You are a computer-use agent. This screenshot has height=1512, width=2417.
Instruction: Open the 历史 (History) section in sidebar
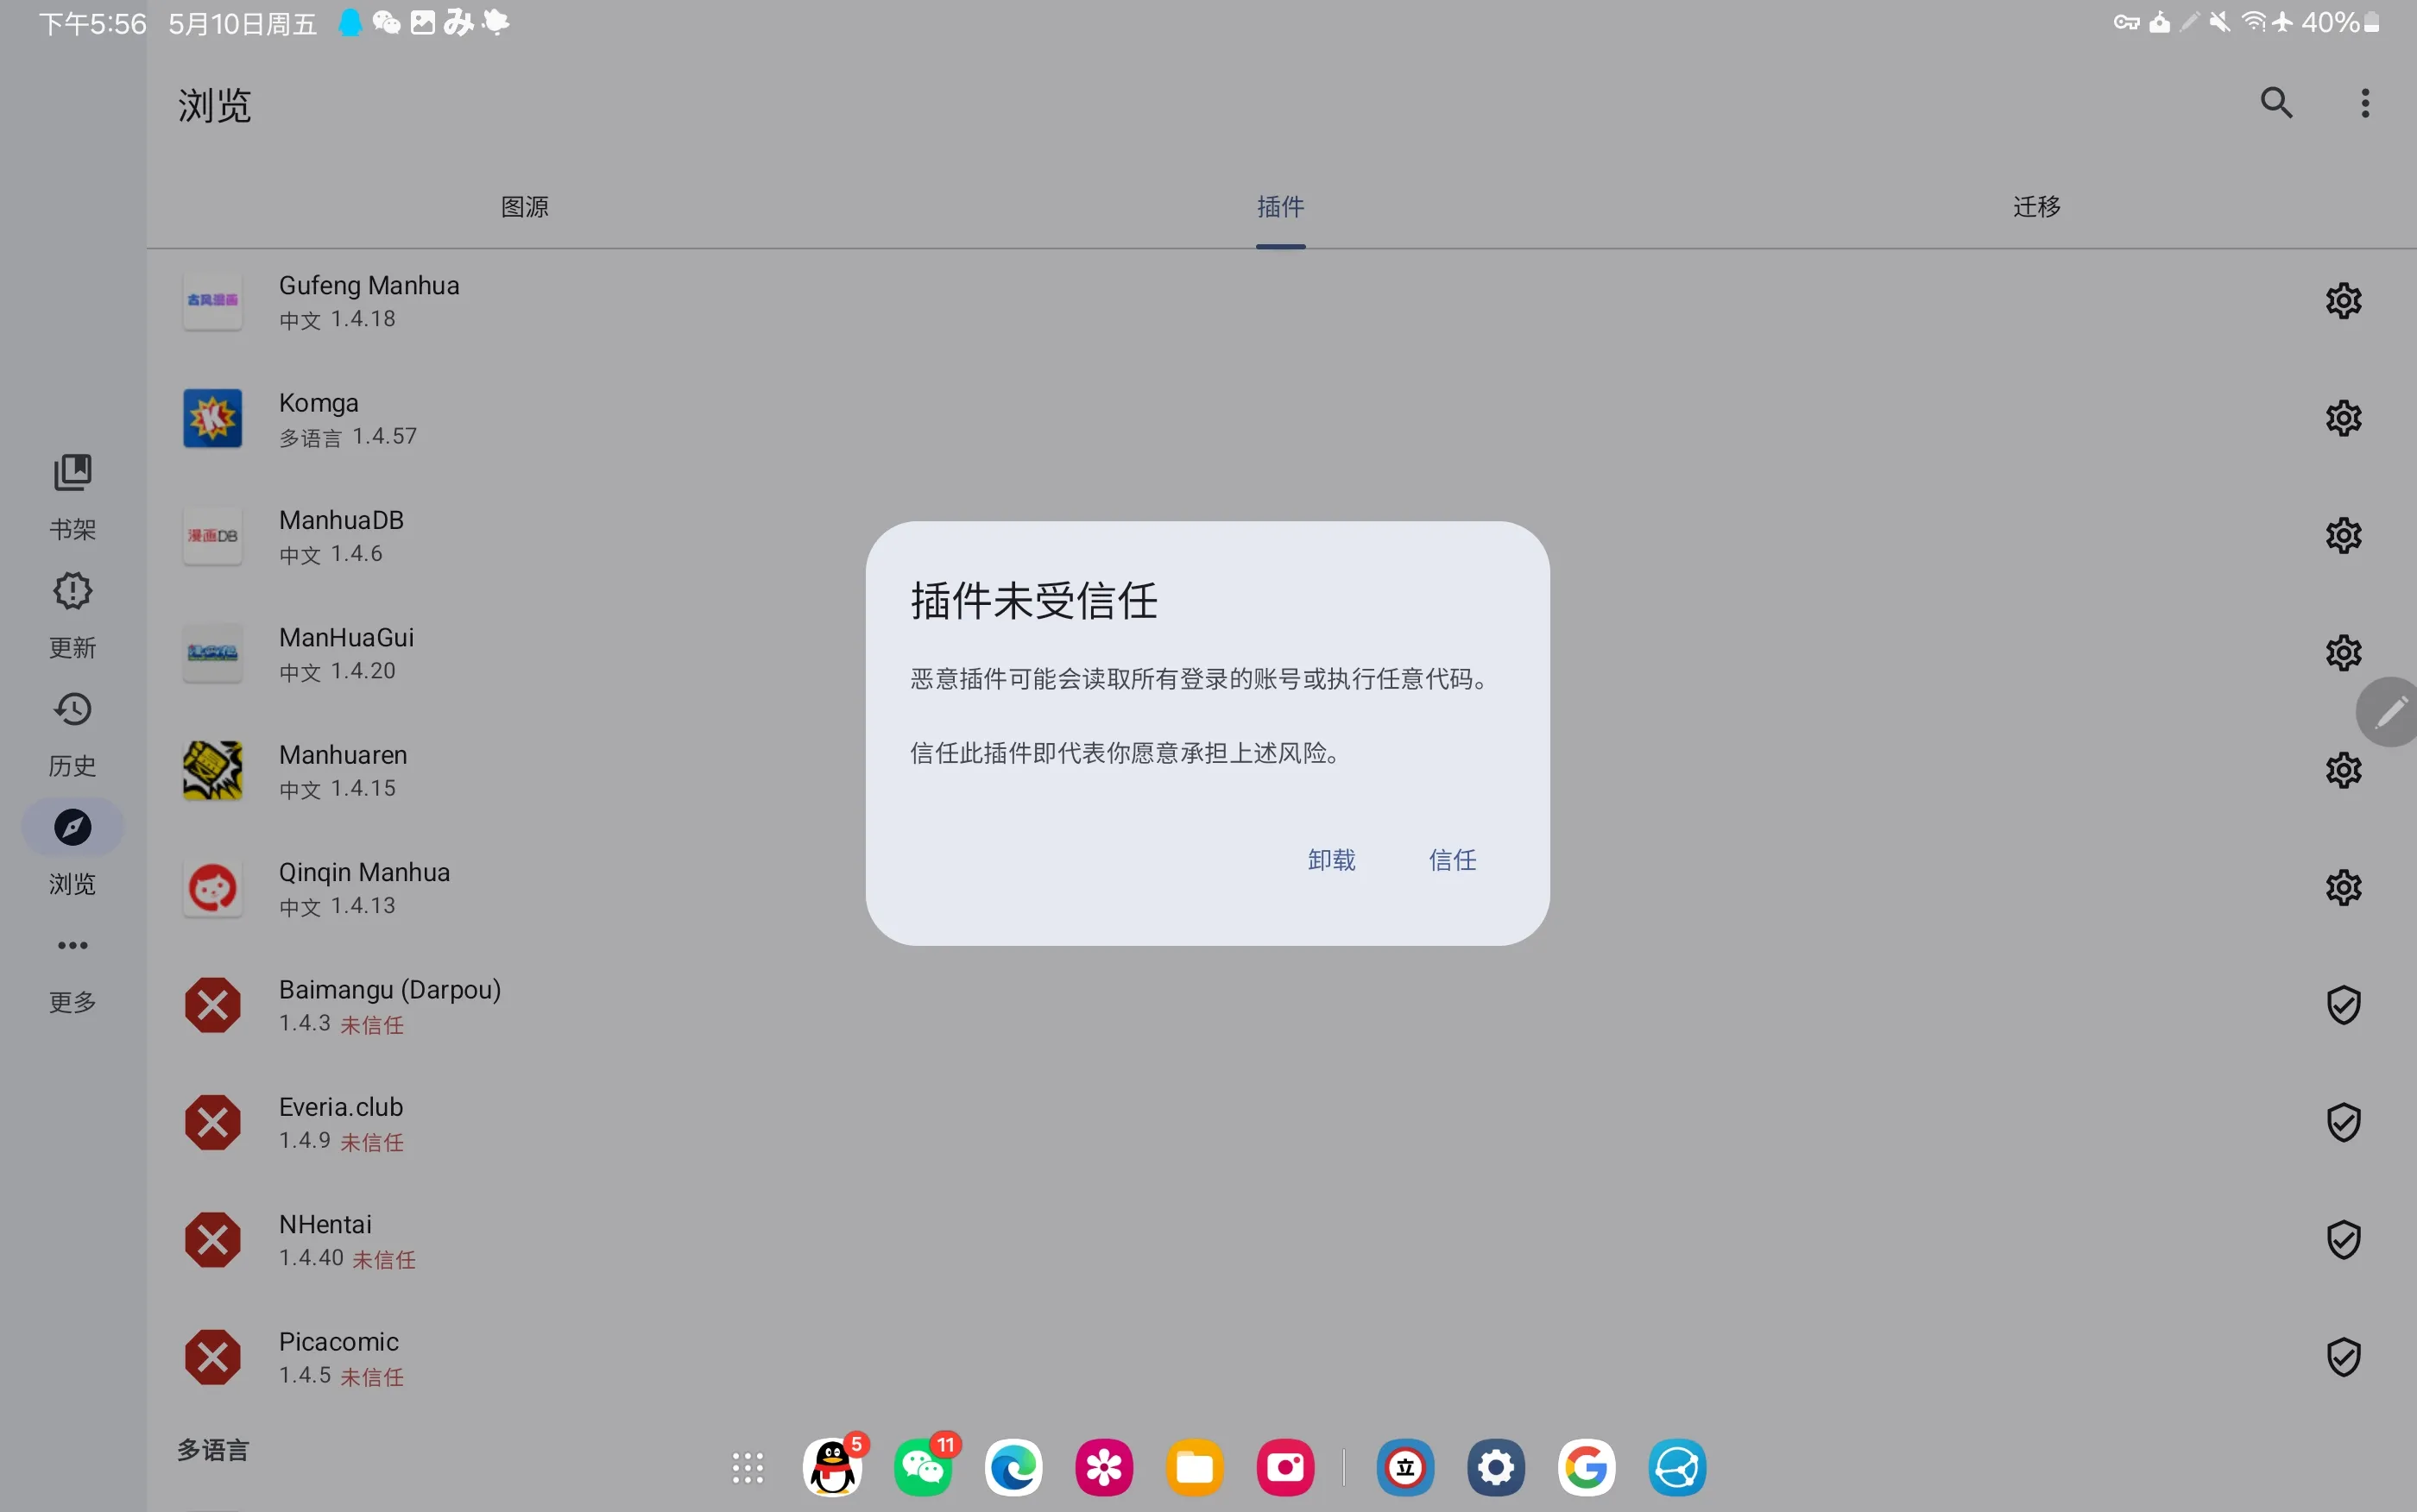click(71, 732)
